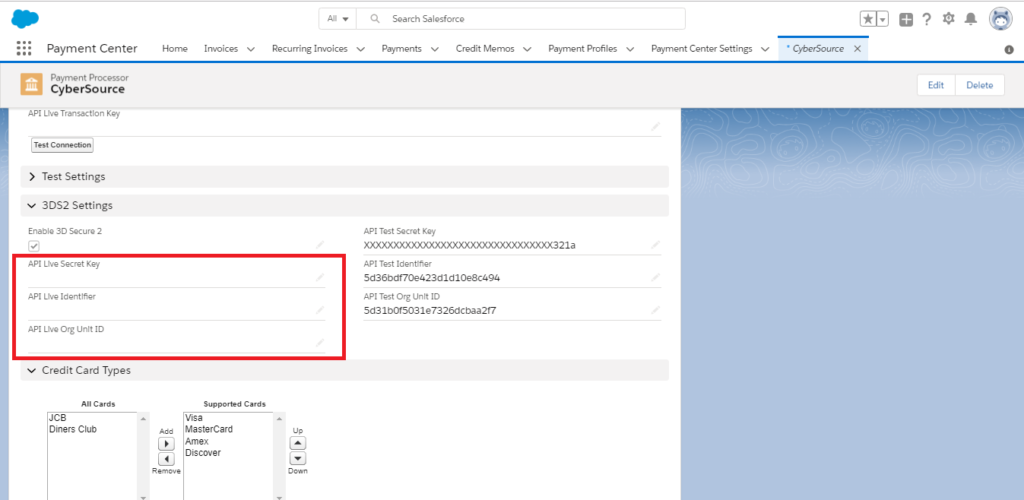
Task: Click the Favorites star icon
Action: pos(868,19)
